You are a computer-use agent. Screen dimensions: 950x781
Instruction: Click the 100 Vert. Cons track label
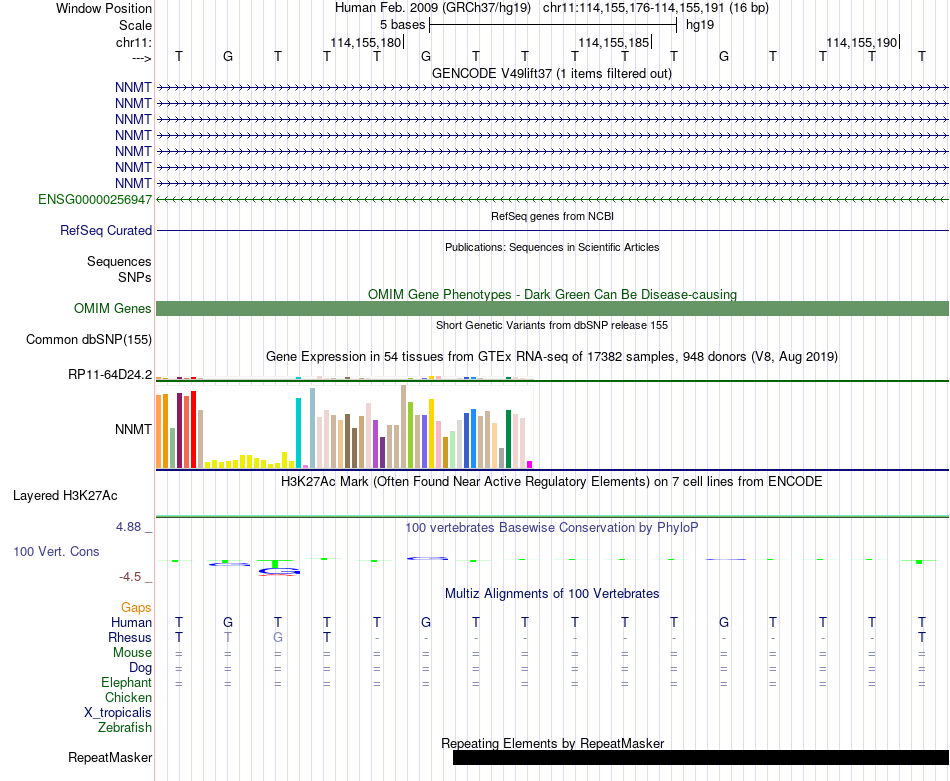56,551
